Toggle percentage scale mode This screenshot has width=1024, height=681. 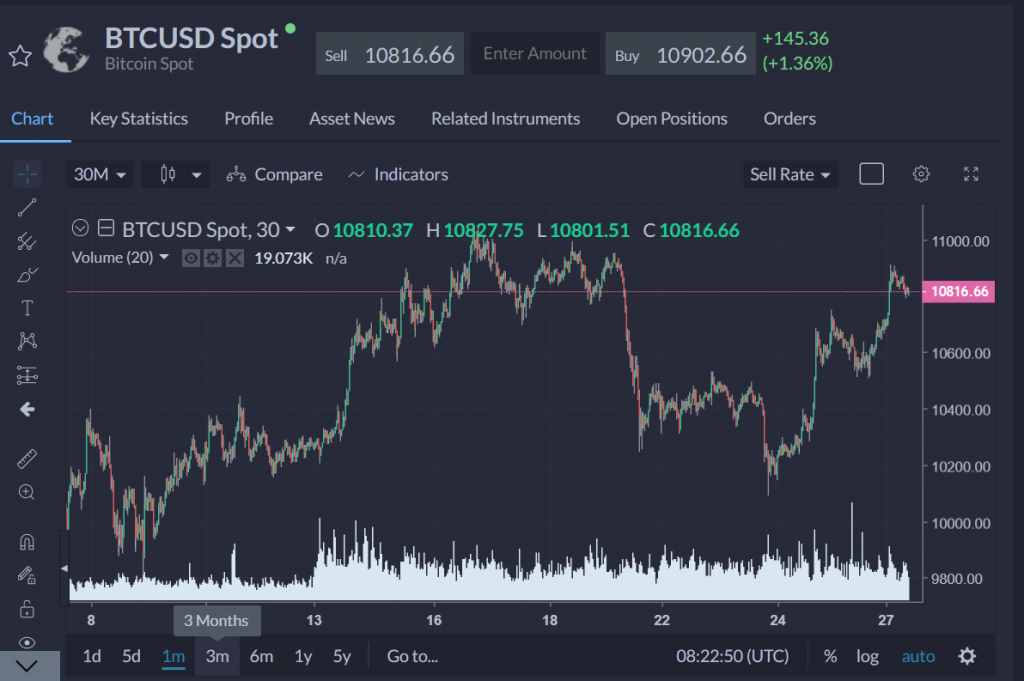click(x=830, y=656)
